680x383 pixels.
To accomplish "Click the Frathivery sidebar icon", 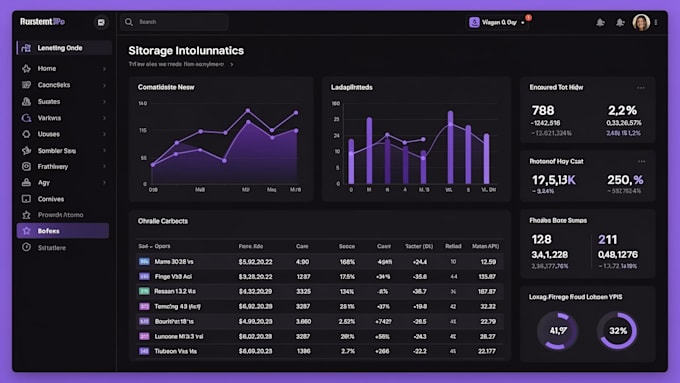I will (26, 167).
